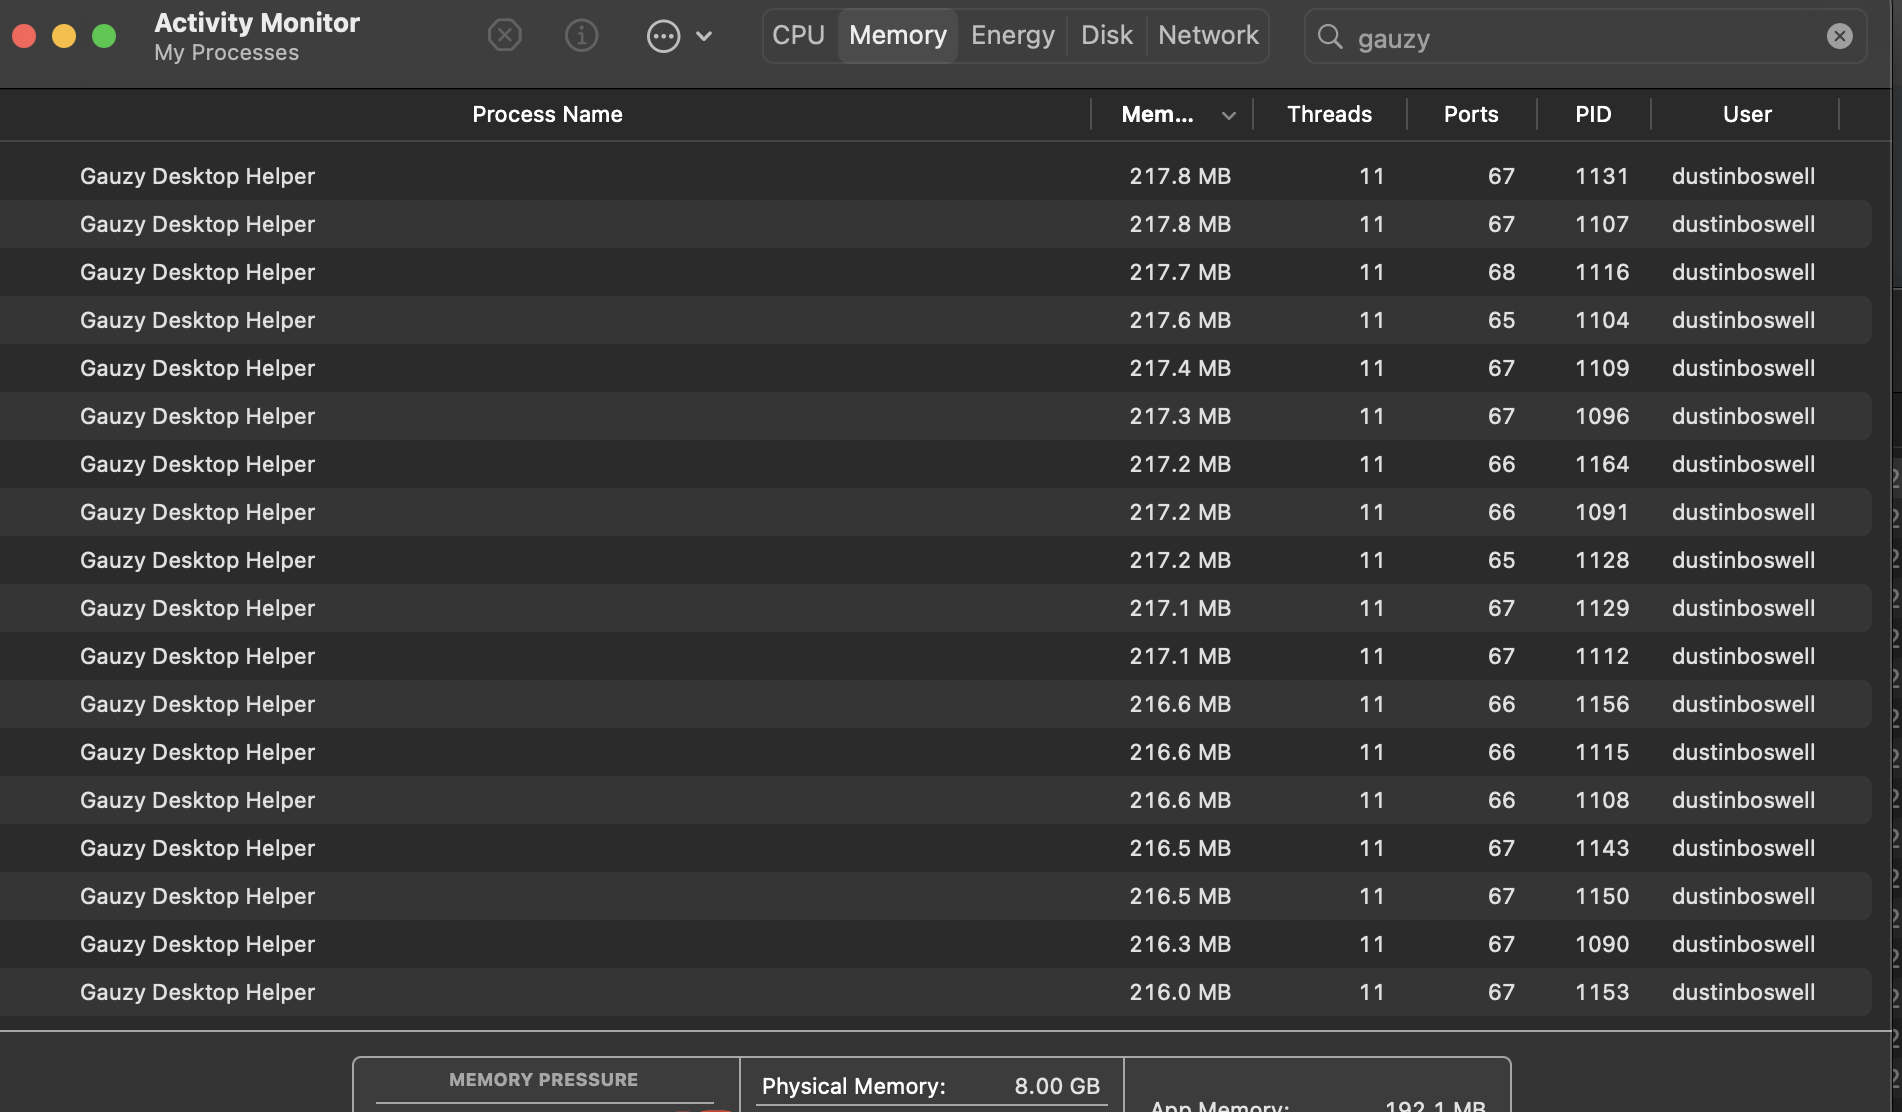
Task: Inspect process details with the info icon
Action: [580, 35]
